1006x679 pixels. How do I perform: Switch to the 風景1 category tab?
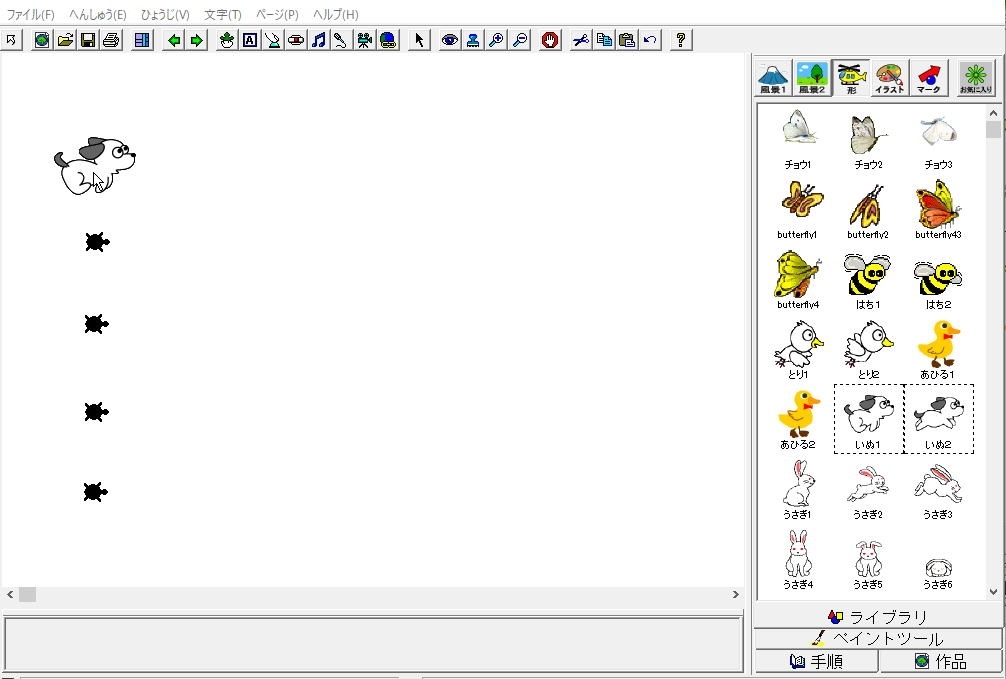pos(773,78)
